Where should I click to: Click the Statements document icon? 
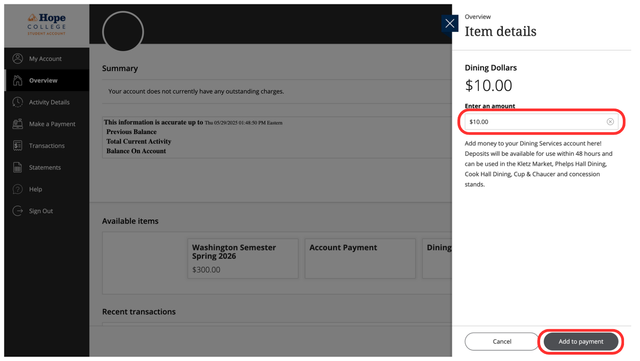coord(18,167)
